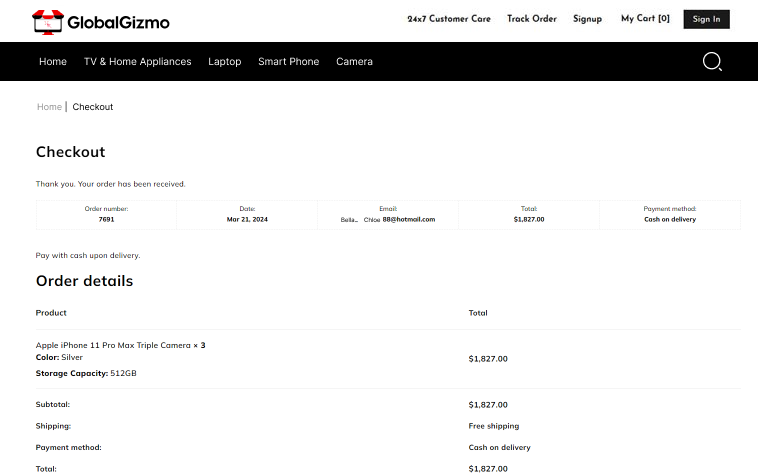Click the hotmail email address

[x=408, y=219]
